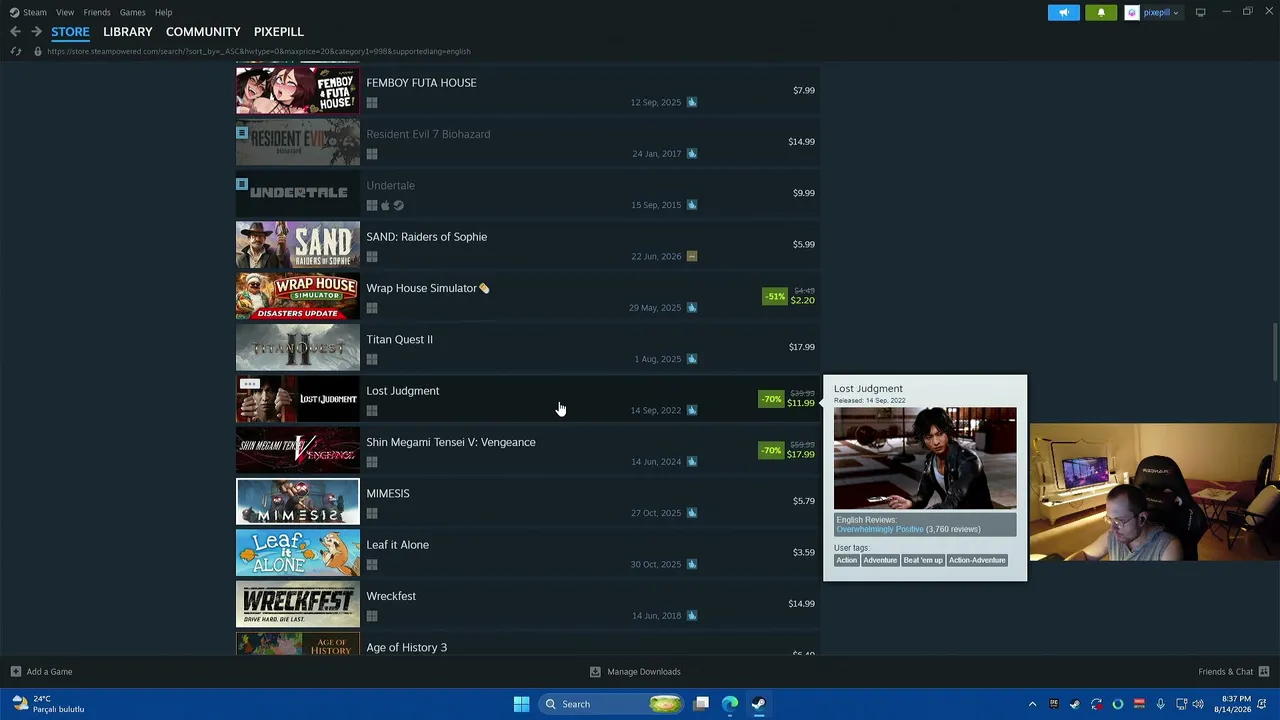Click the Wreckfest capsule image

coord(298,604)
